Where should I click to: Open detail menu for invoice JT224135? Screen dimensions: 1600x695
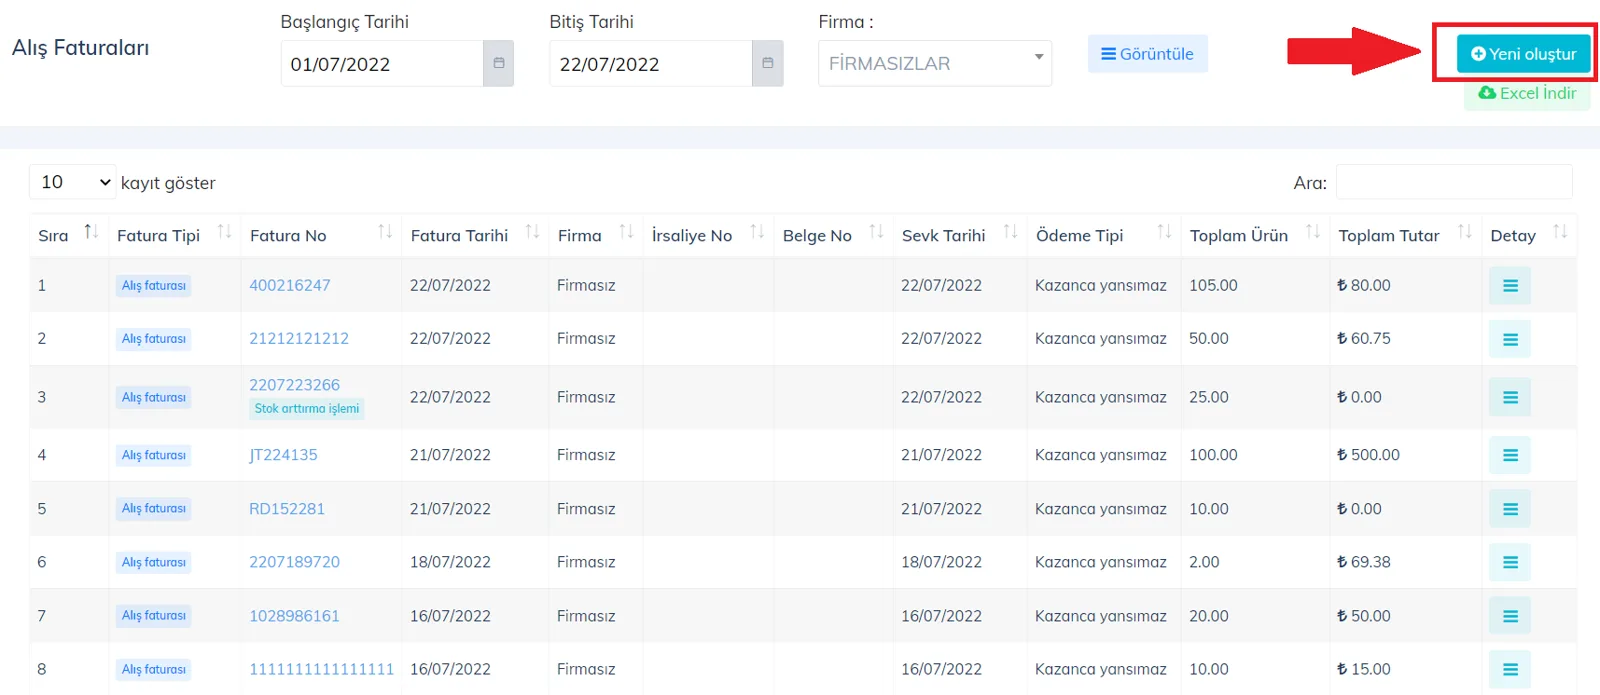(x=1510, y=455)
